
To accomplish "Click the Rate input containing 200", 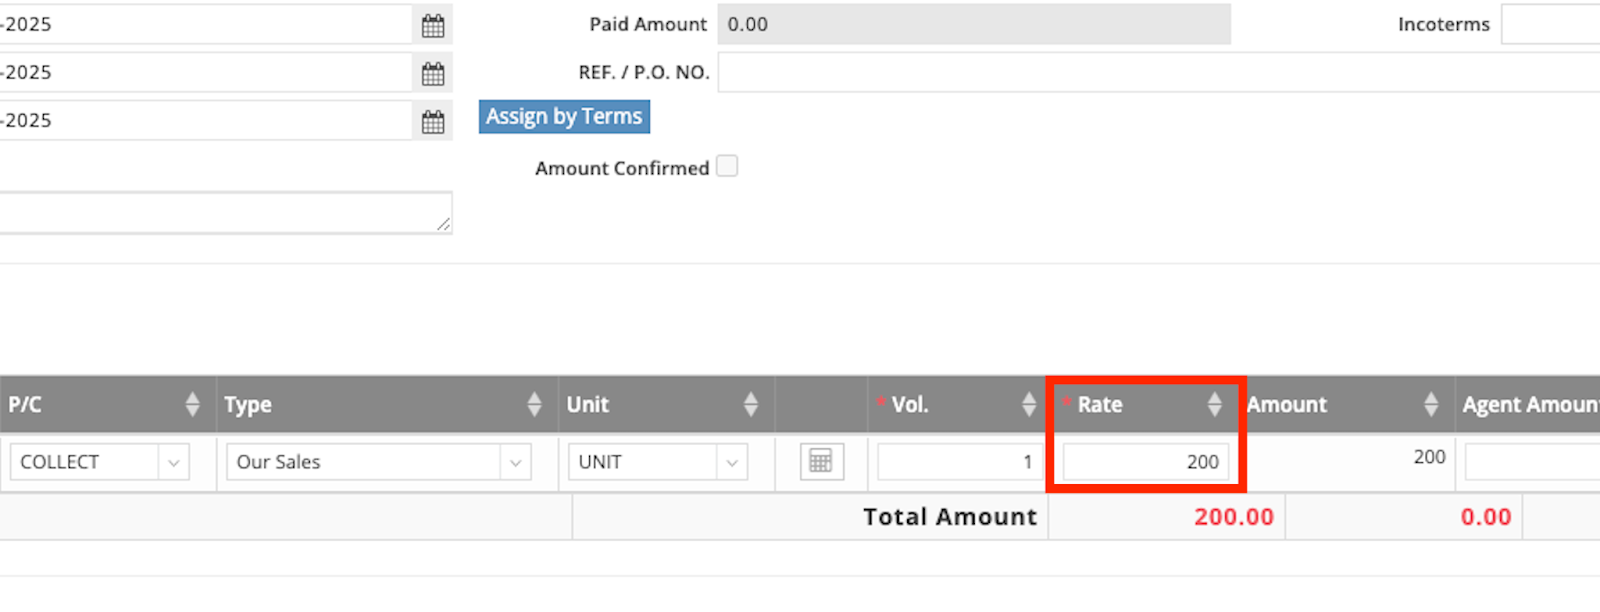I will (x=1145, y=462).
